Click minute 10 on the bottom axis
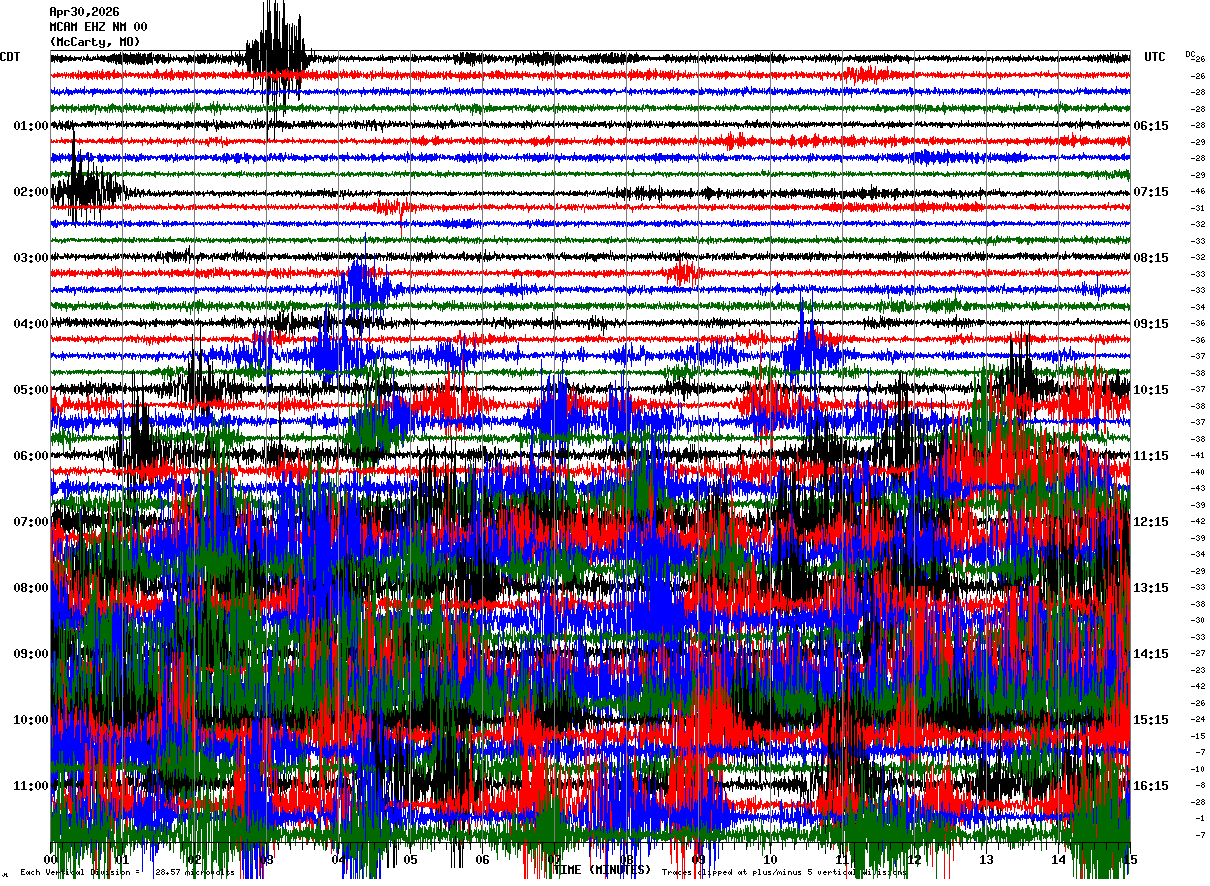This screenshot has width=1210, height=886. 770,859
